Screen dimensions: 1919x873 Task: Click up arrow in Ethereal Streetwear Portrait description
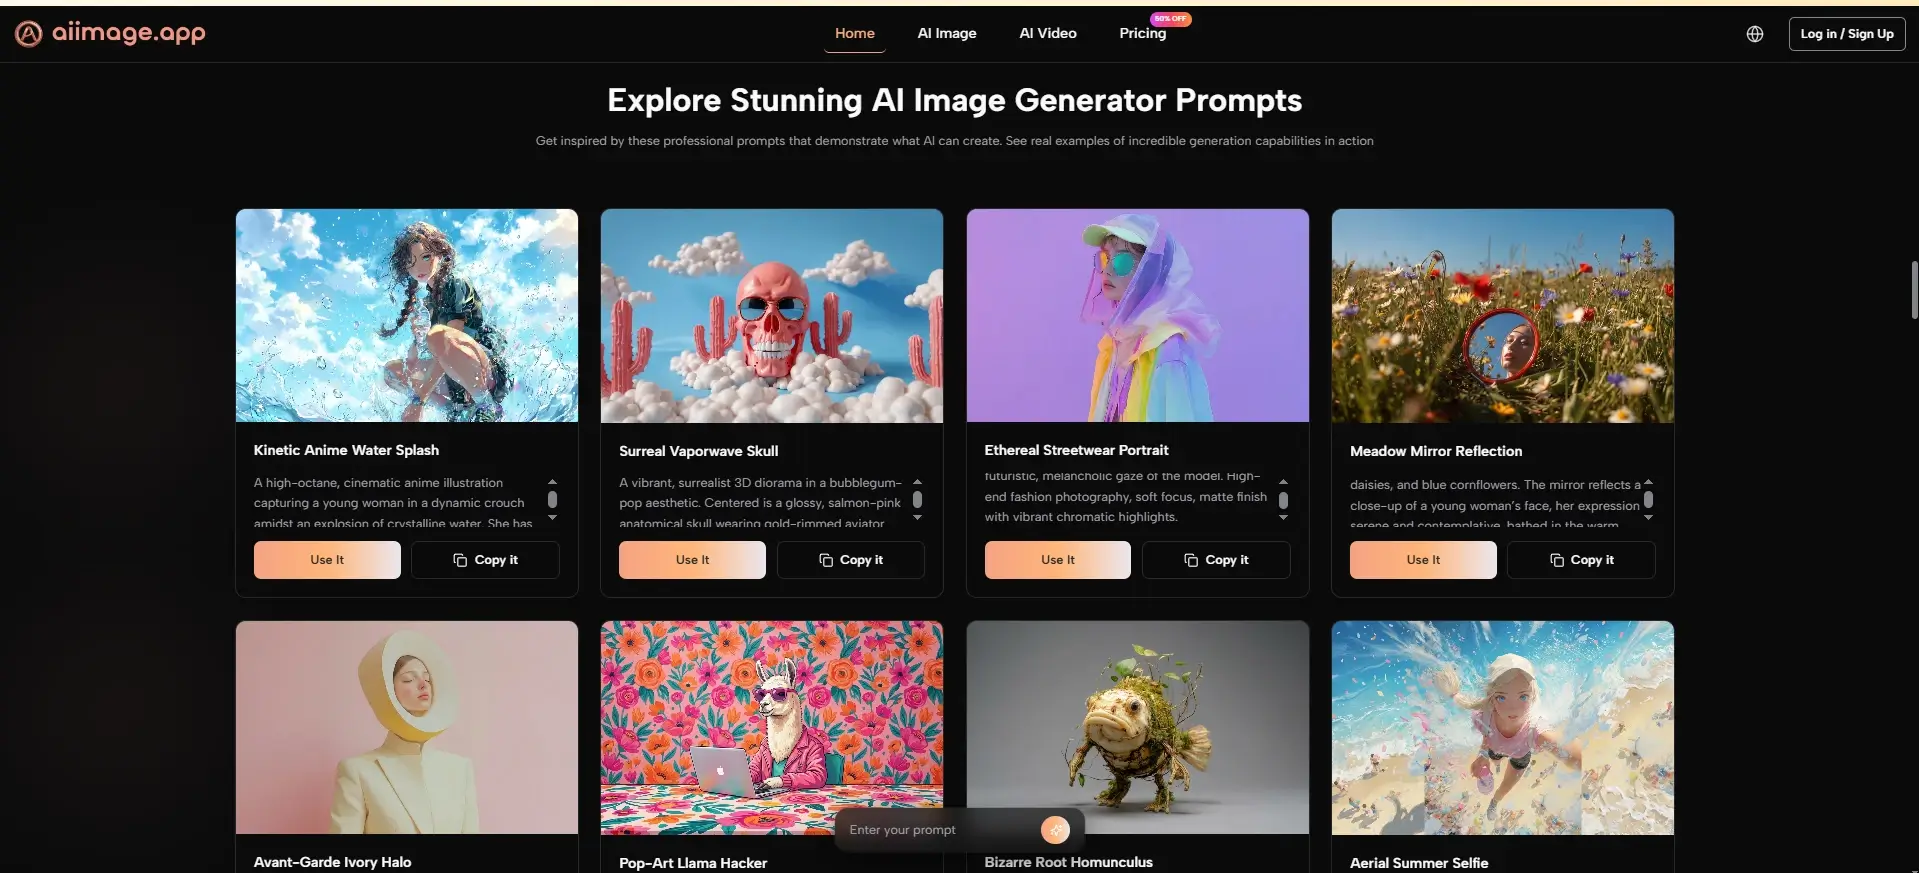(1283, 482)
